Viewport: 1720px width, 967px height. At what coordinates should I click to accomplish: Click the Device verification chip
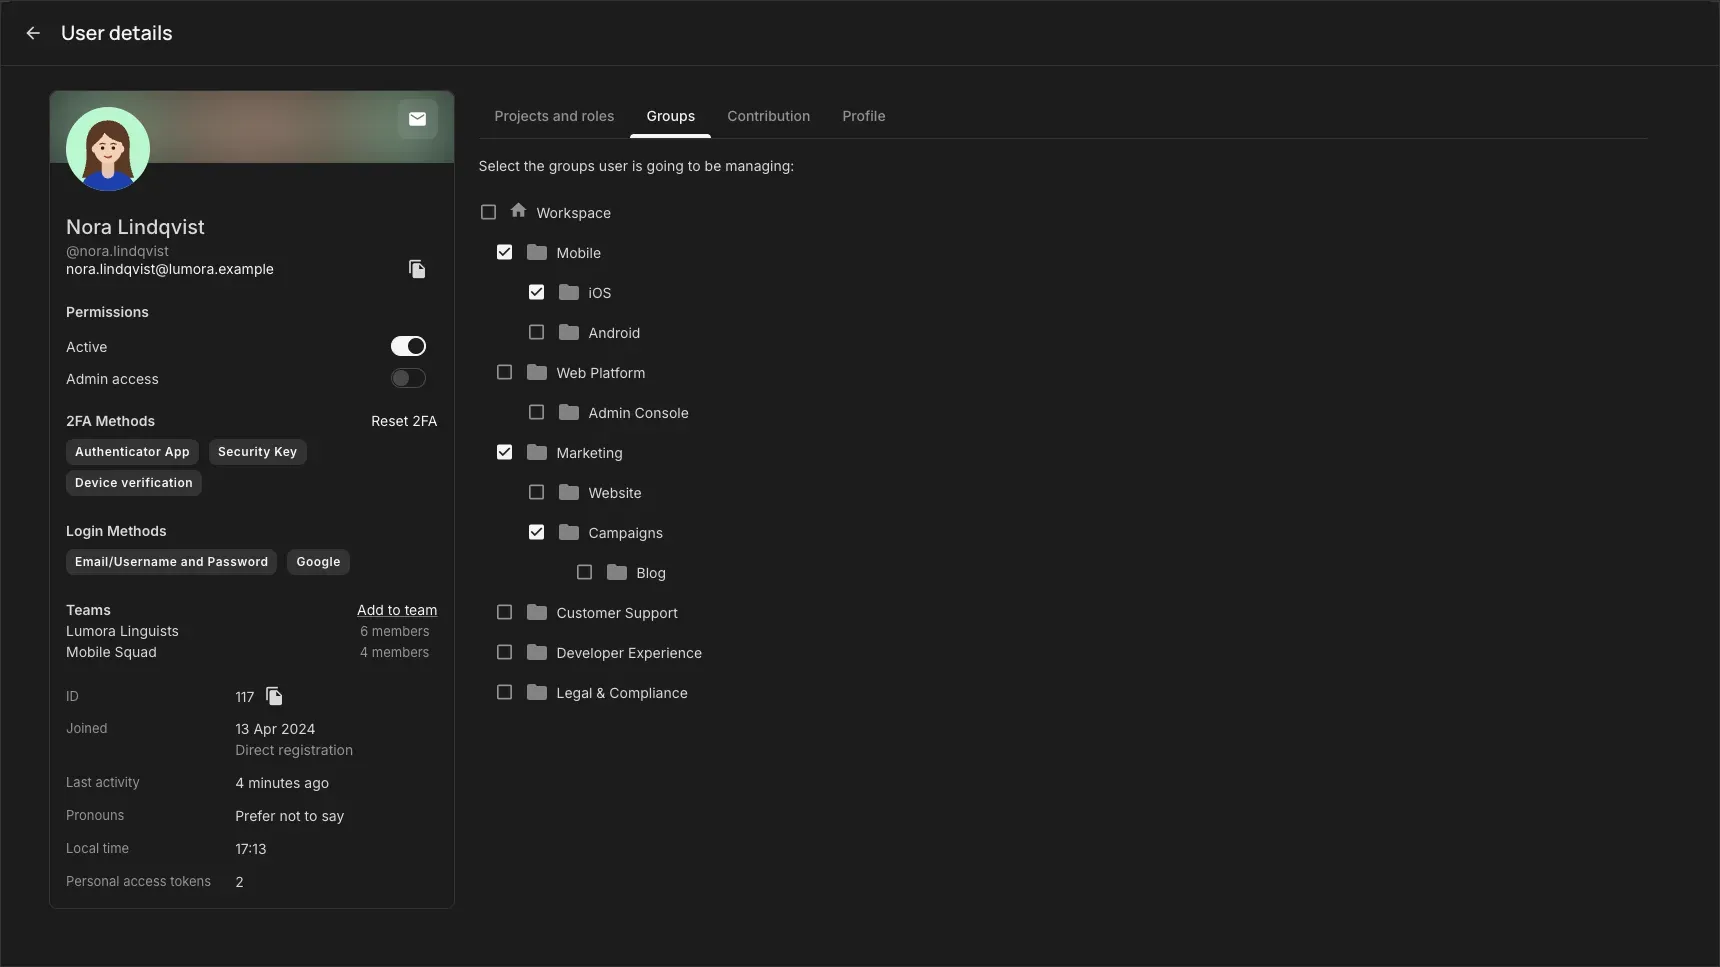click(133, 483)
